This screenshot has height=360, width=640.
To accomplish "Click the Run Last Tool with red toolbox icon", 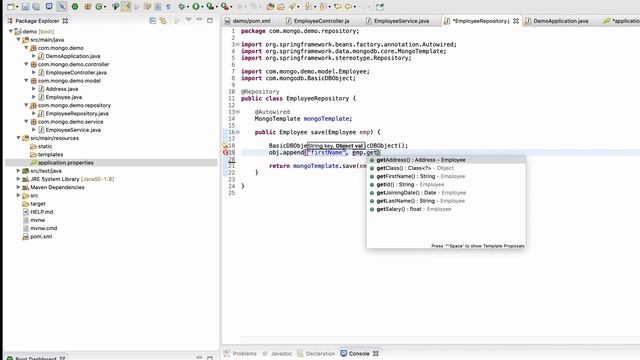I will (224, 7).
